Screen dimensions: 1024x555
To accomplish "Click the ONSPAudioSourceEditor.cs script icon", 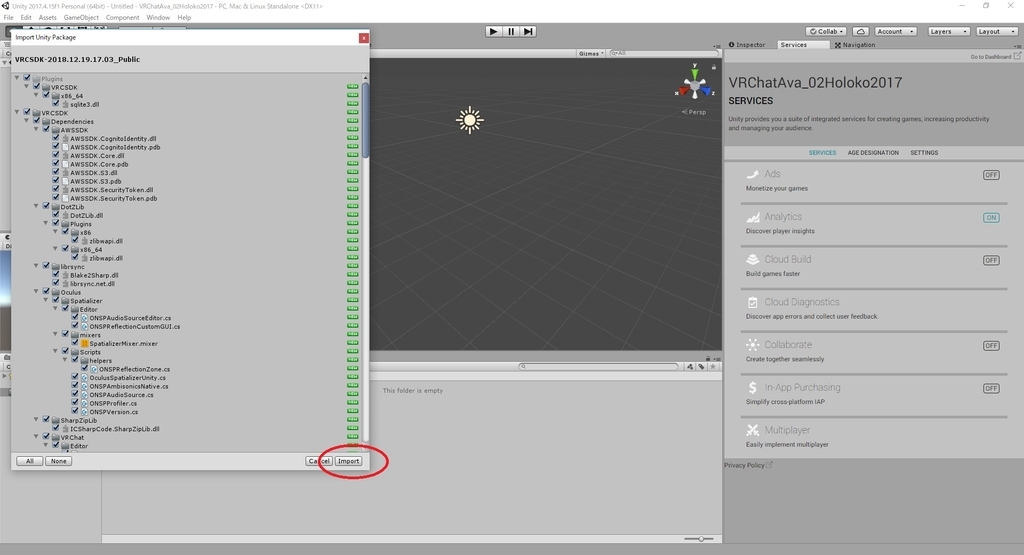I will tap(84, 318).
